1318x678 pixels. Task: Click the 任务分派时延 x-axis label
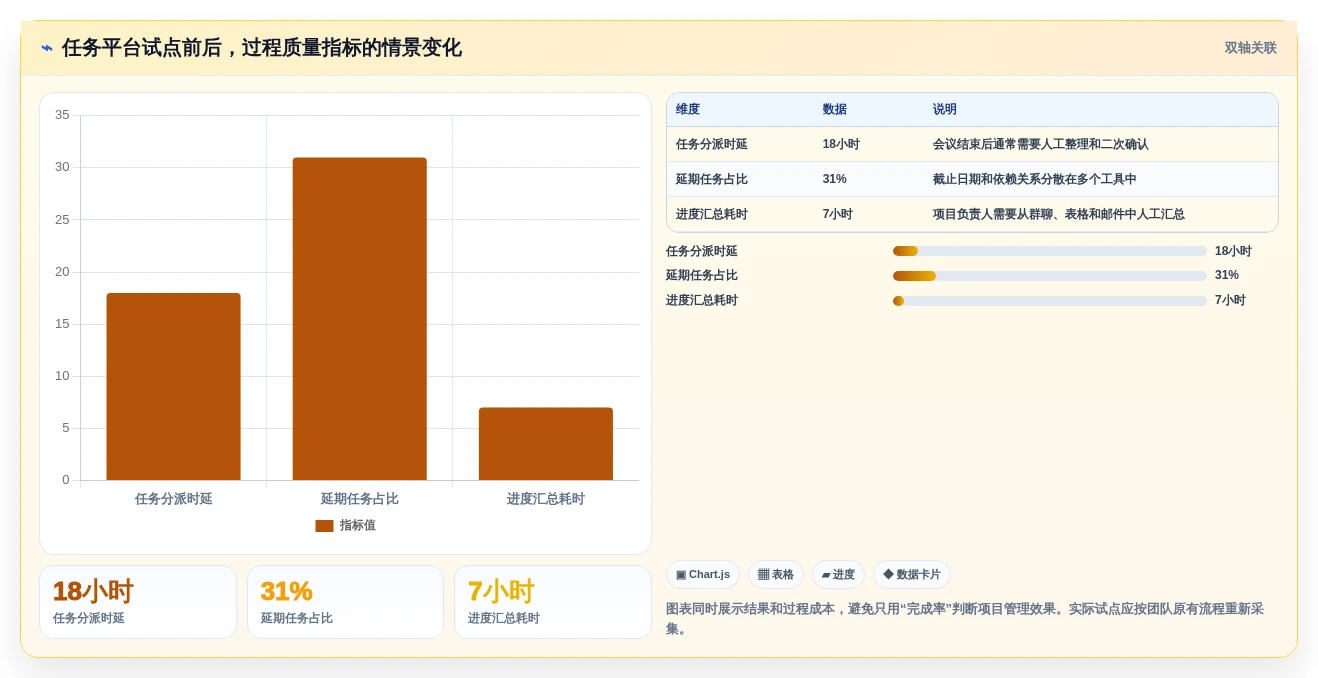(x=173, y=499)
